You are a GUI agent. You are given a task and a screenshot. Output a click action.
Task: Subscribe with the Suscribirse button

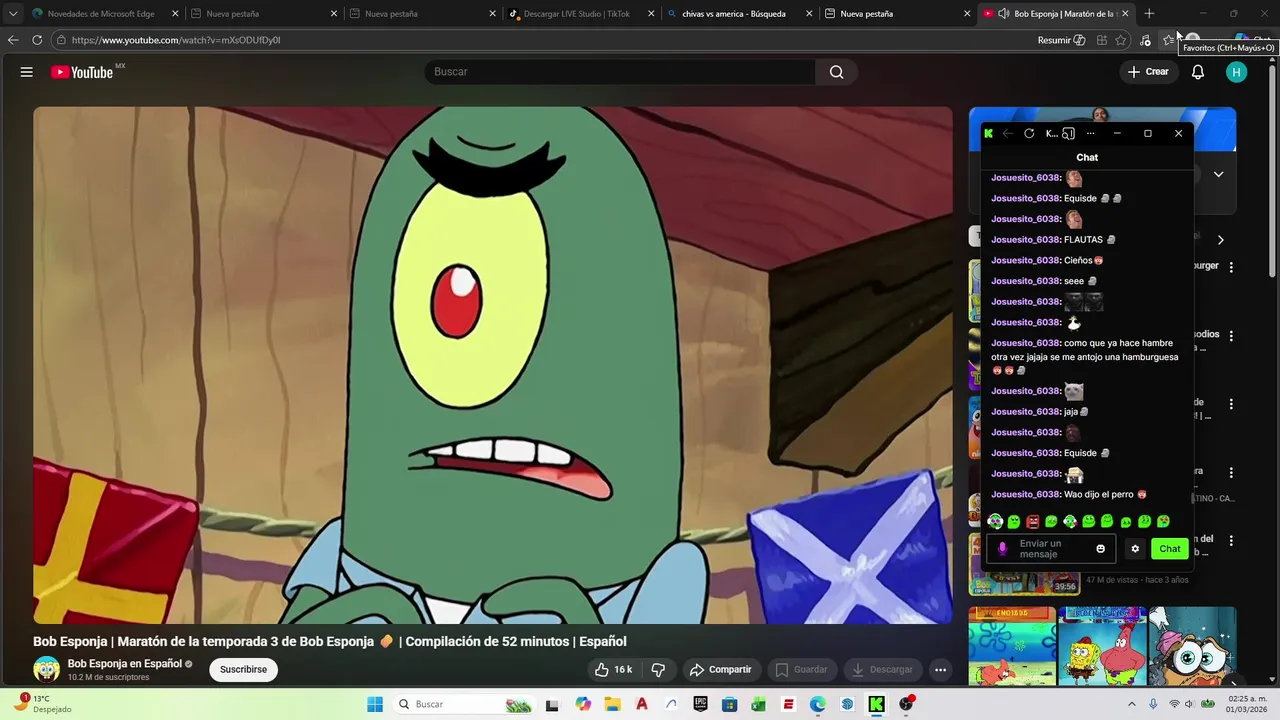[243, 670]
